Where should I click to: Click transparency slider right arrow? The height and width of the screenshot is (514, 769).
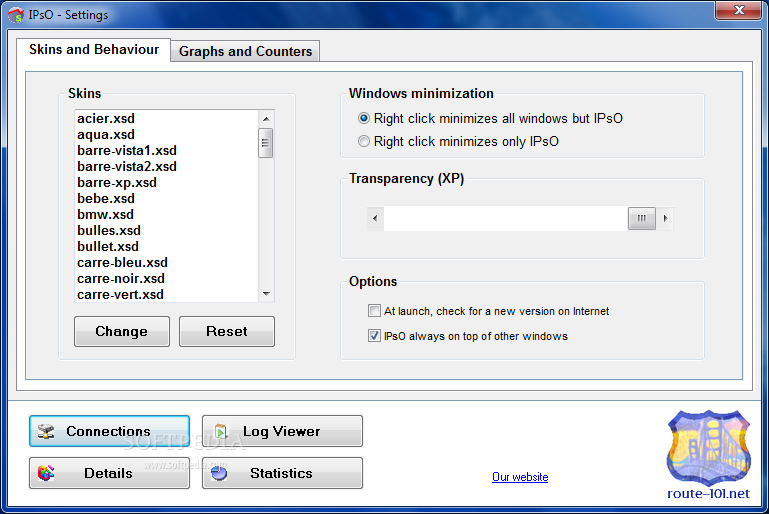tap(665, 218)
